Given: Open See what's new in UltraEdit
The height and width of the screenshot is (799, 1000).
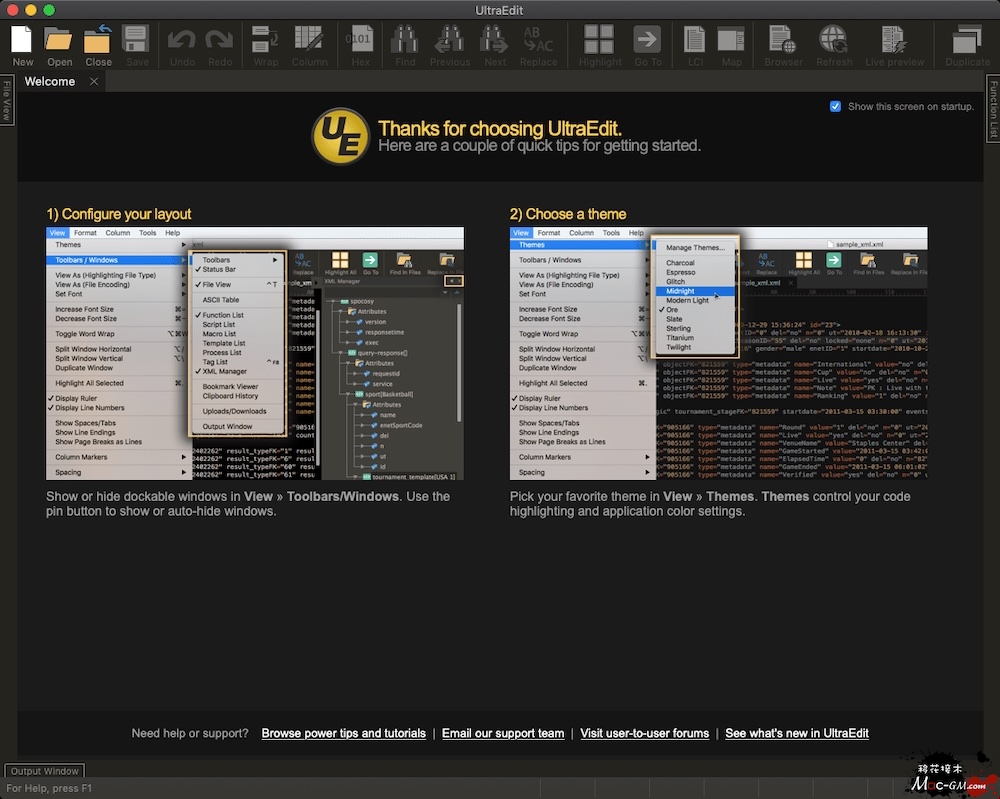Looking at the screenshot, I should tap(796, 733).
